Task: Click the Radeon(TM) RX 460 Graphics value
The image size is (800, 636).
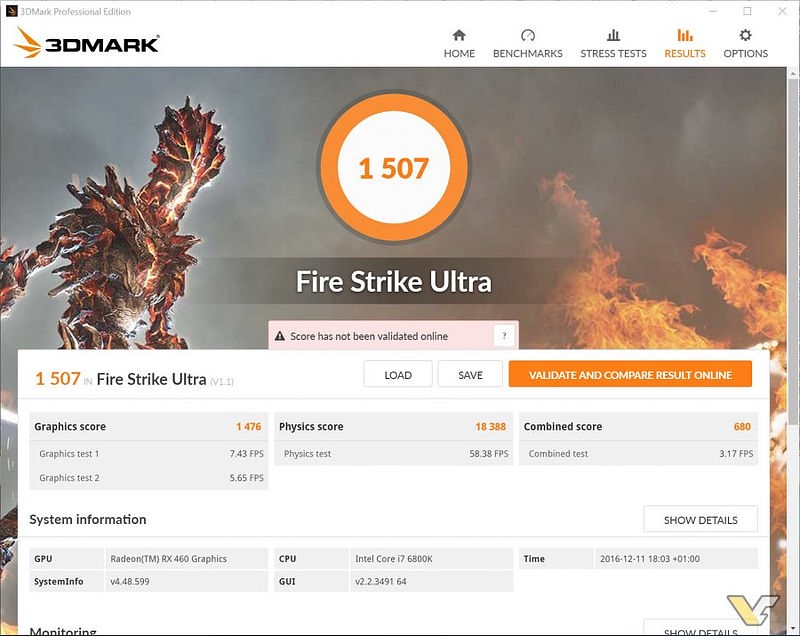Action: point(168,558)
